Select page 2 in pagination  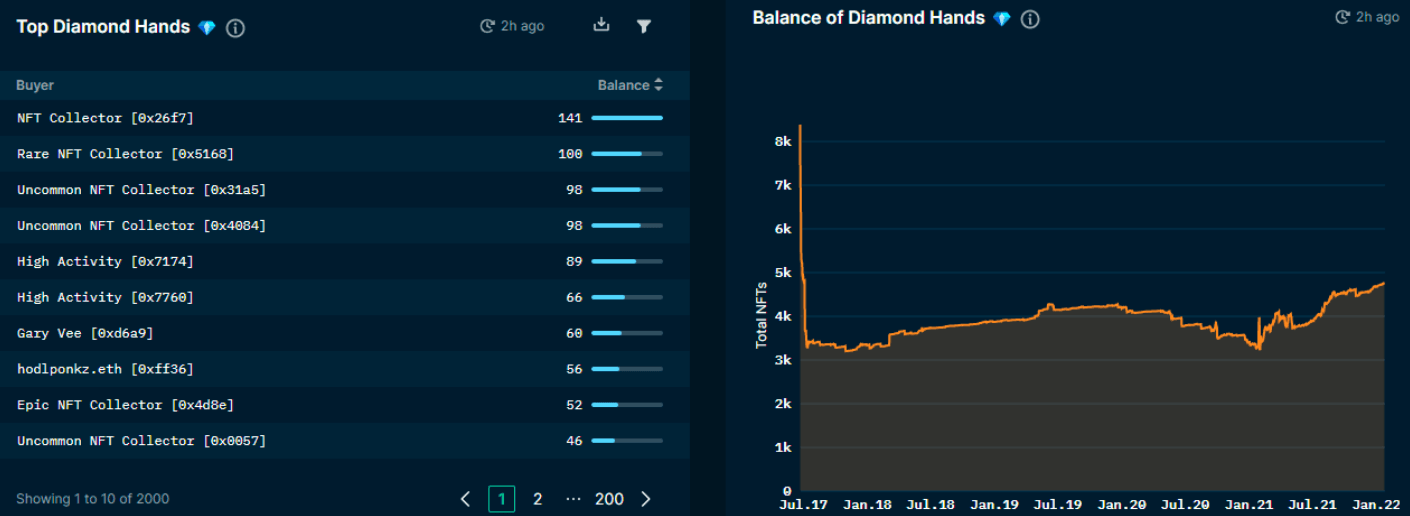[x=537, y=498]
